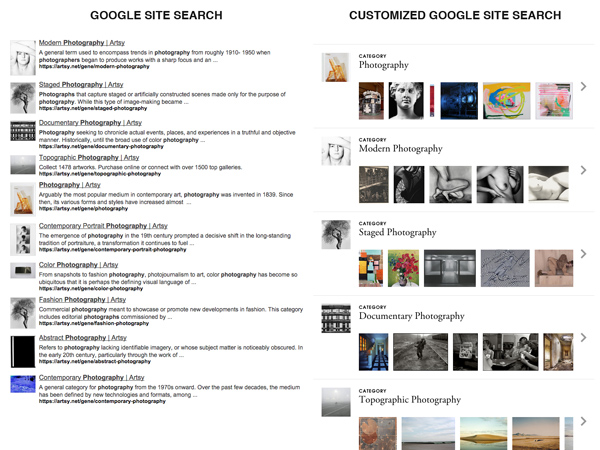Screen dimensions: 600x450
Task: Expand the Photography category row chevron
Action: (x=583, y=86)
